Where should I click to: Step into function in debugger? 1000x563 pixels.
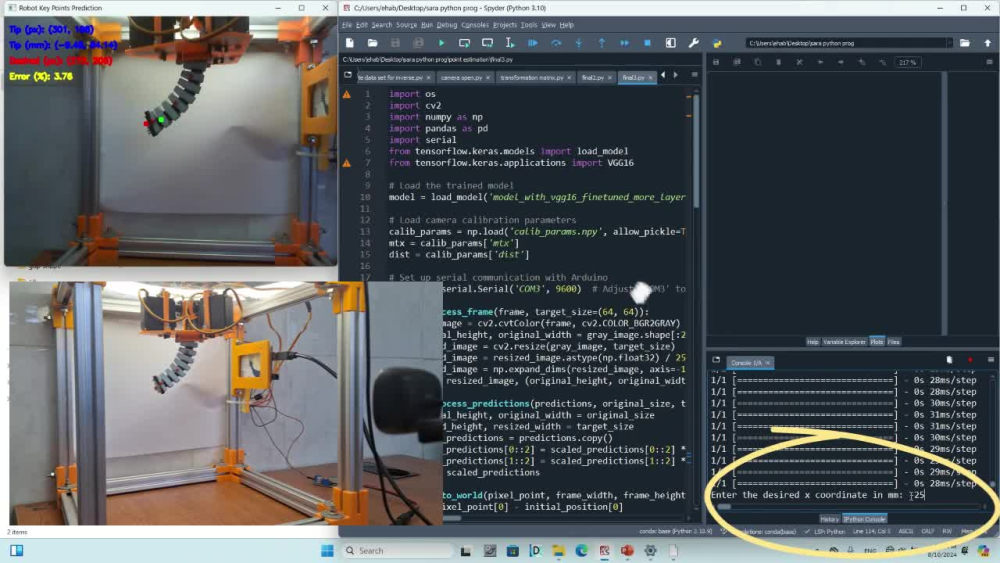pos(578,43)
